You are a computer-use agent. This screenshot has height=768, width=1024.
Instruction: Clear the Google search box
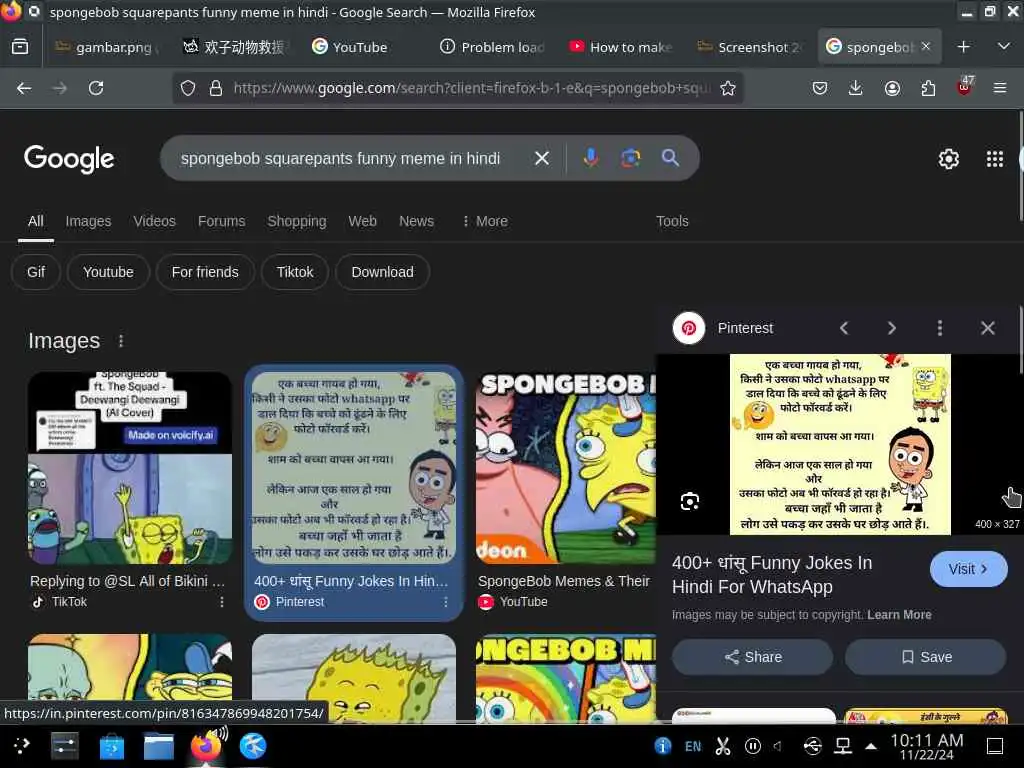[x=541, y=158]
